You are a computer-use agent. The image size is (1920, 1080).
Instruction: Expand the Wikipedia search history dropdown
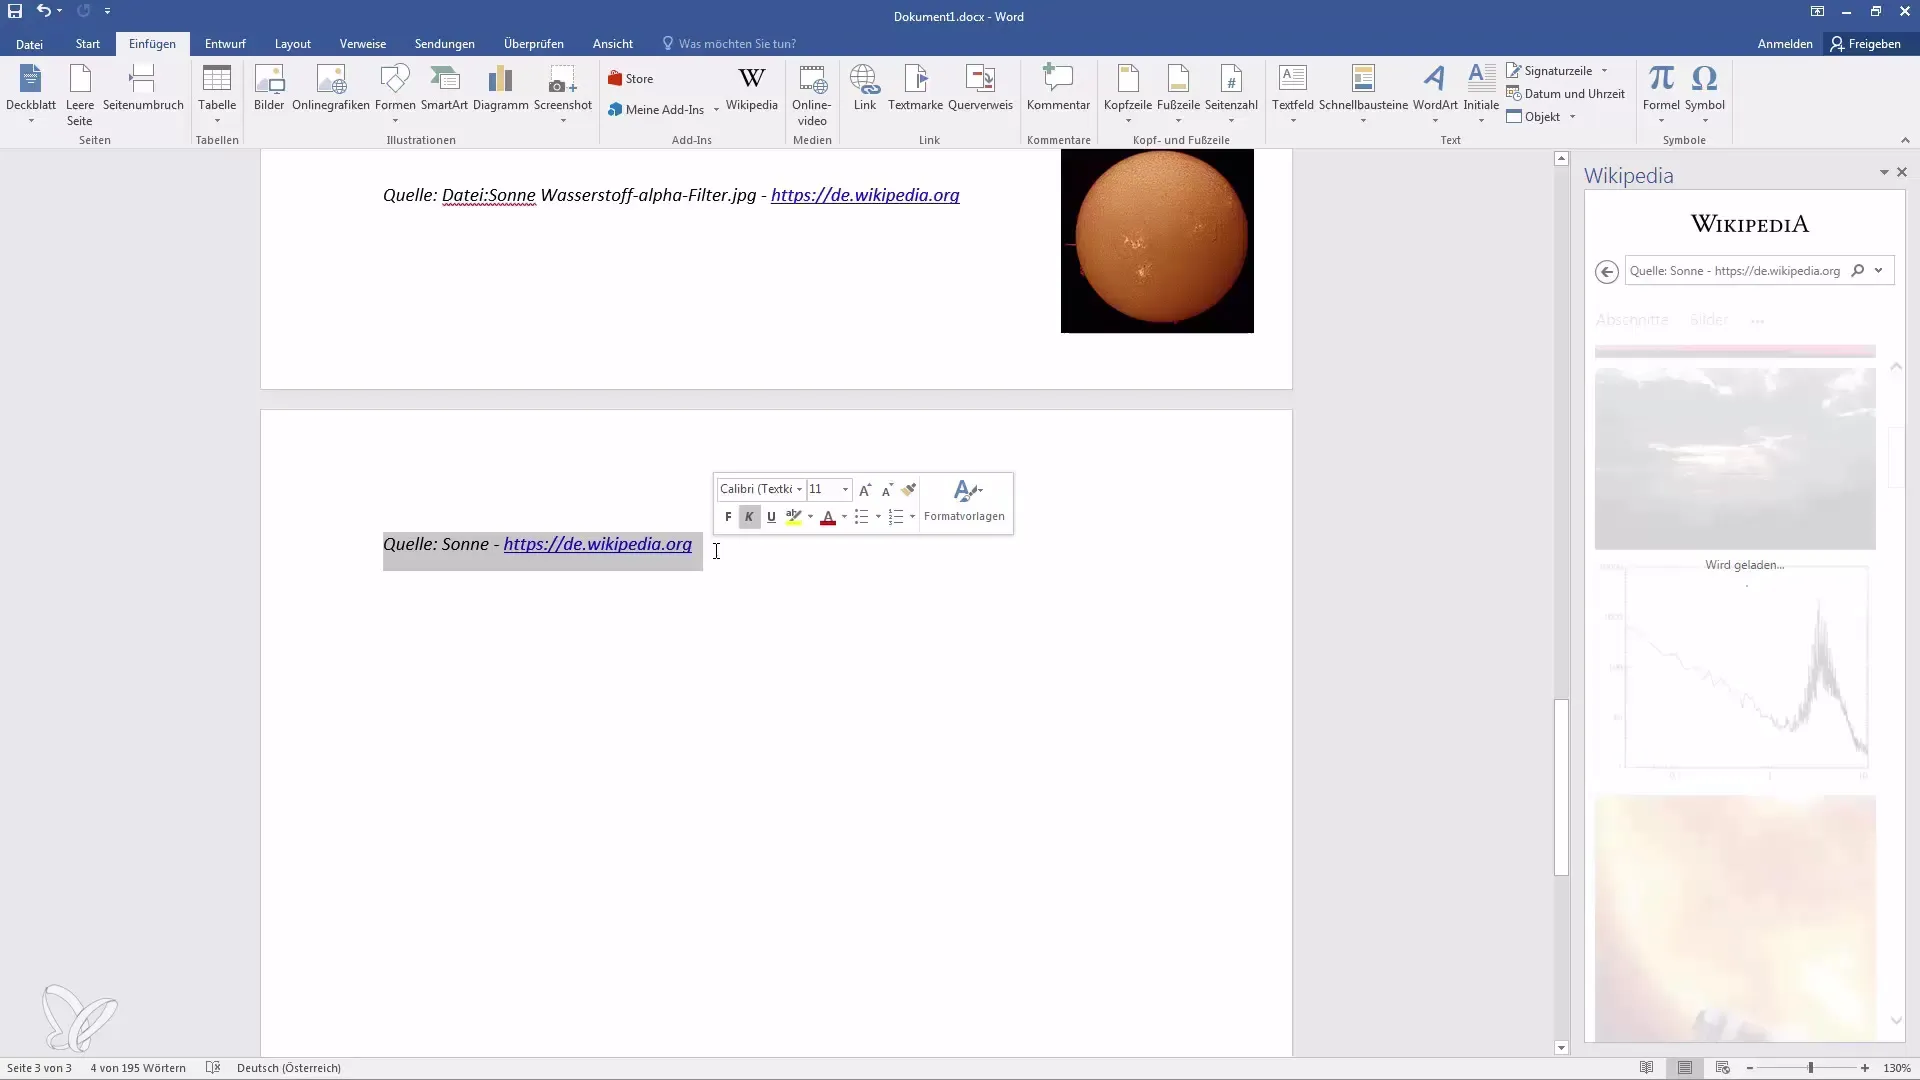click(x=1879, y=271)
